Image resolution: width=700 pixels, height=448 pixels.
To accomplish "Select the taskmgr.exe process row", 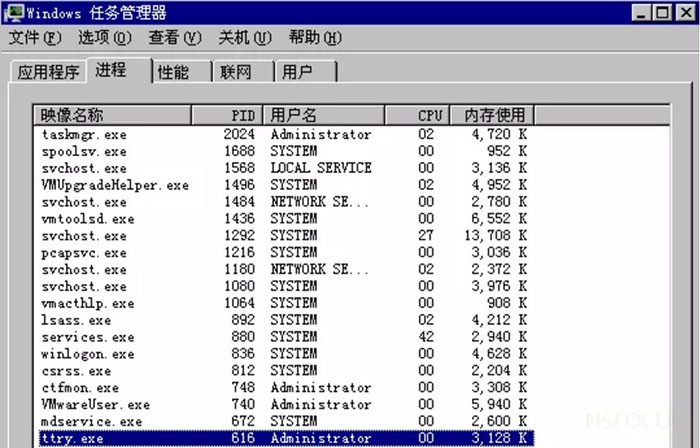I will pyautogui.click(x=284, y=134).
